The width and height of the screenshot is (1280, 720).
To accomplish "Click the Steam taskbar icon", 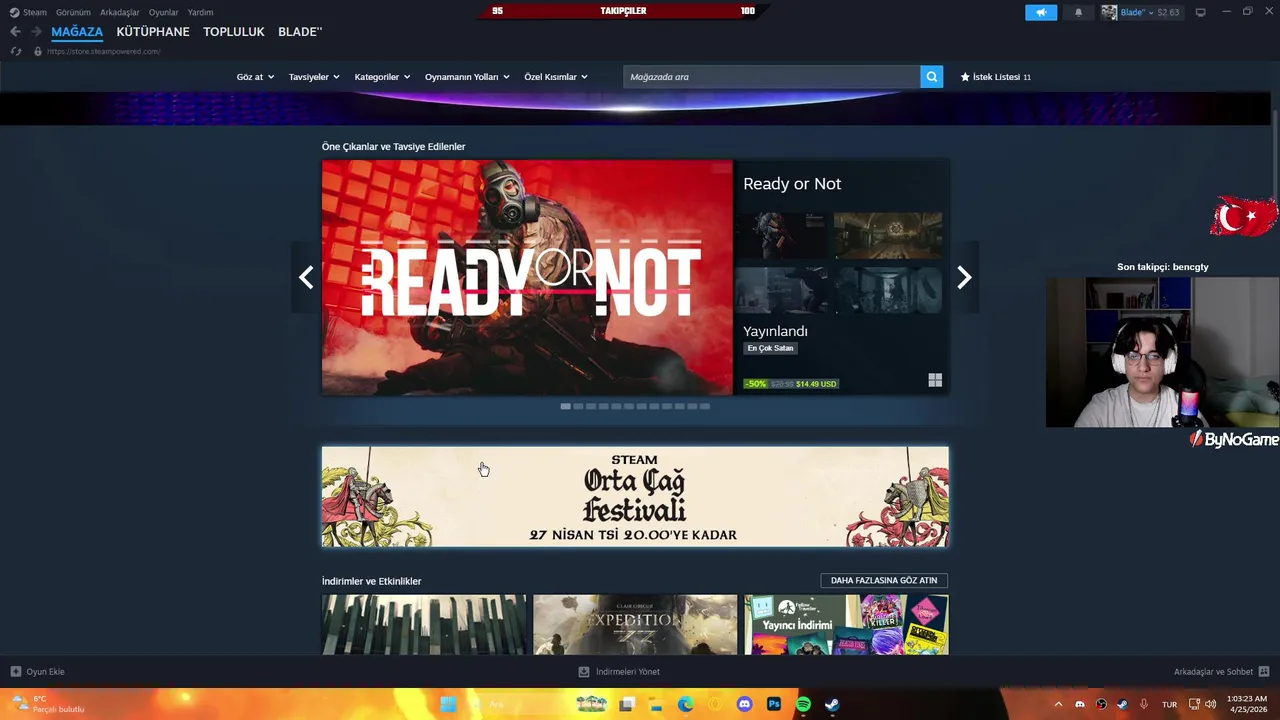I will click(x=832, y=704).
